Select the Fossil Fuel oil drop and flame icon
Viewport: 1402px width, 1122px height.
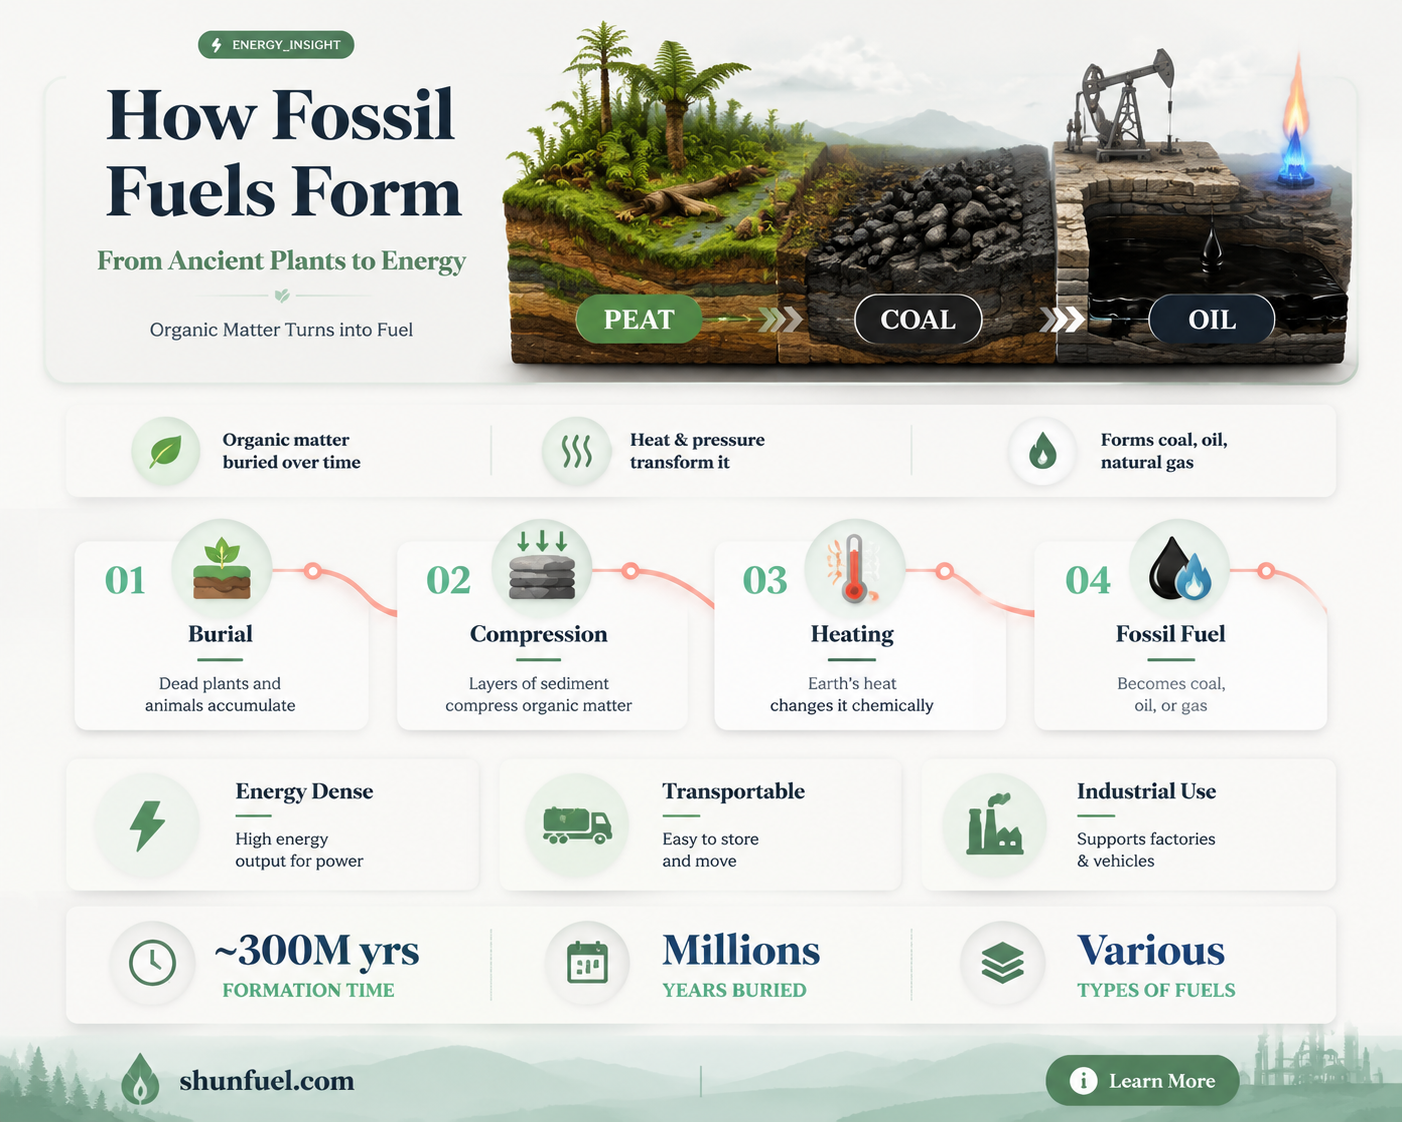pos(1179,569)
